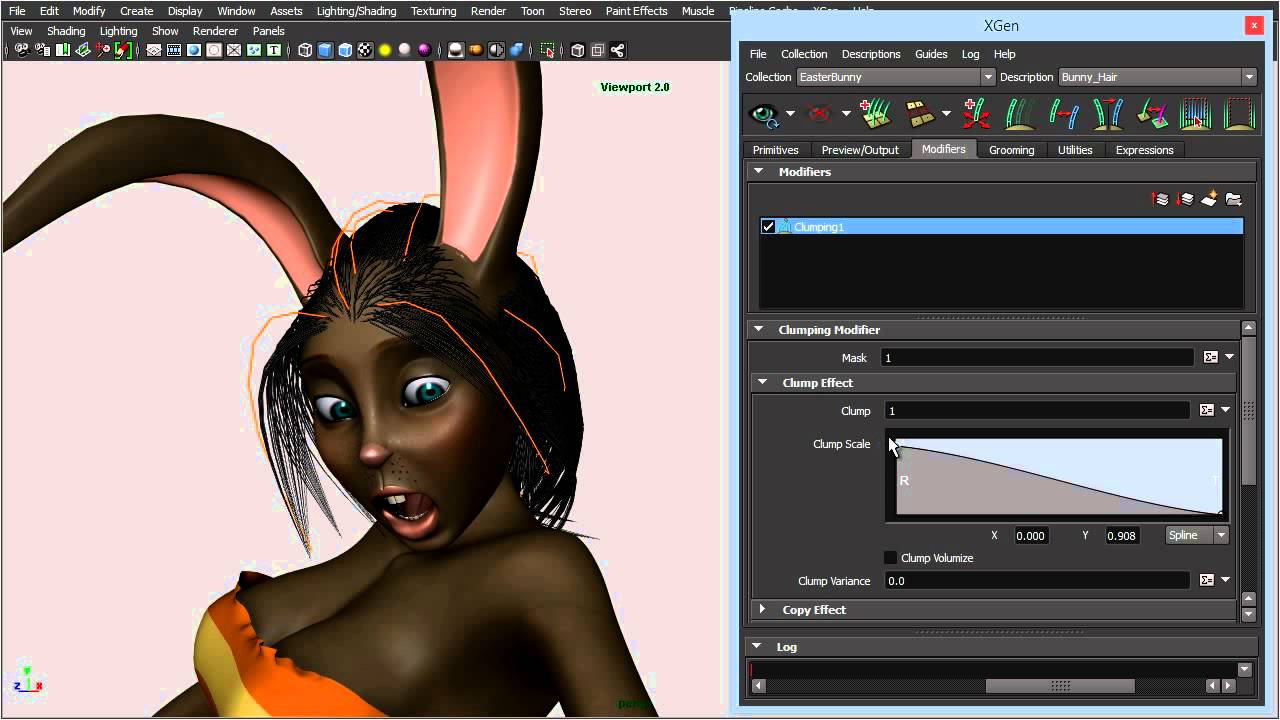Click move modifier up icon
The width and height of the screenshot is (1280, 720).
1160,199
